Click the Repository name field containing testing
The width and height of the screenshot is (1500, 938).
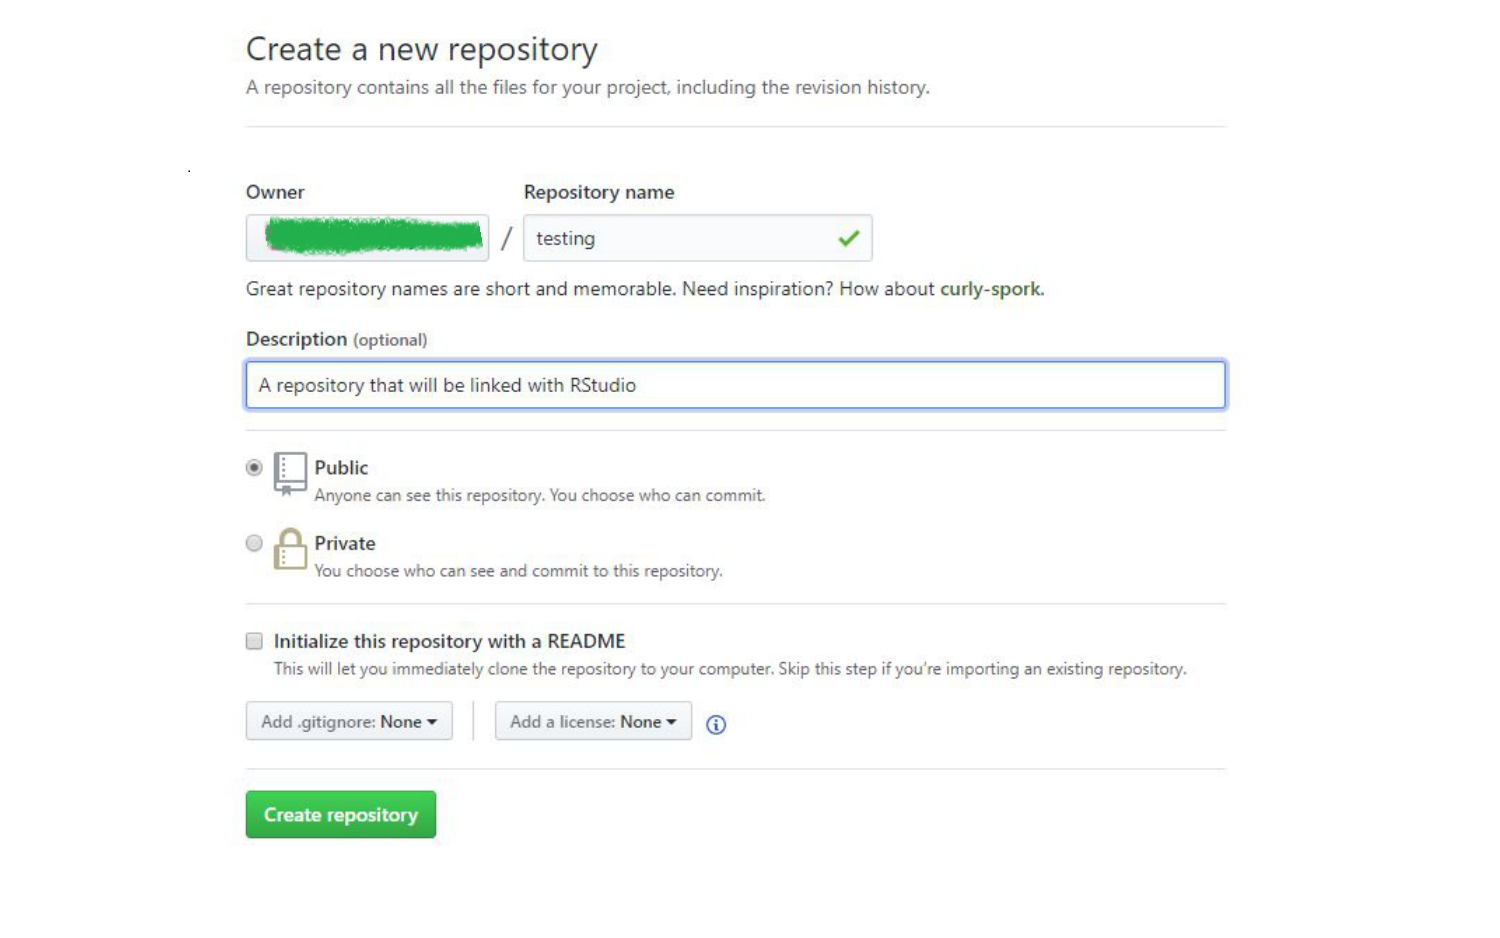698,238
